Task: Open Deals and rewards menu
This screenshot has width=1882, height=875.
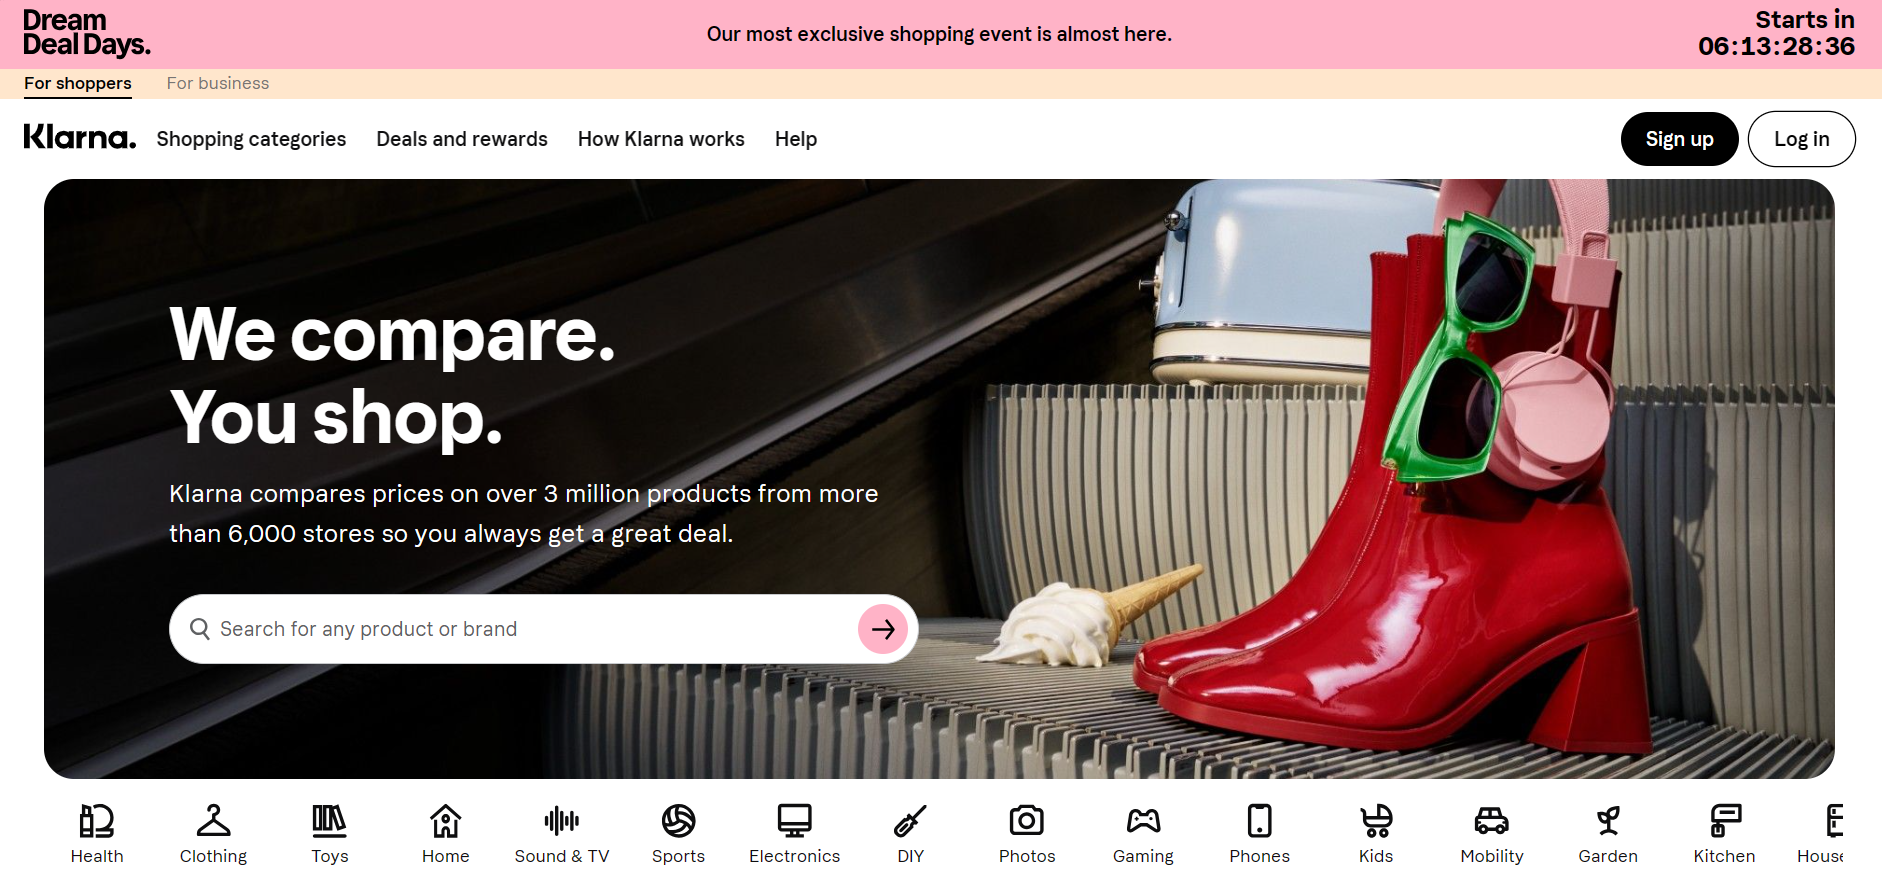Action: point(462,139)
